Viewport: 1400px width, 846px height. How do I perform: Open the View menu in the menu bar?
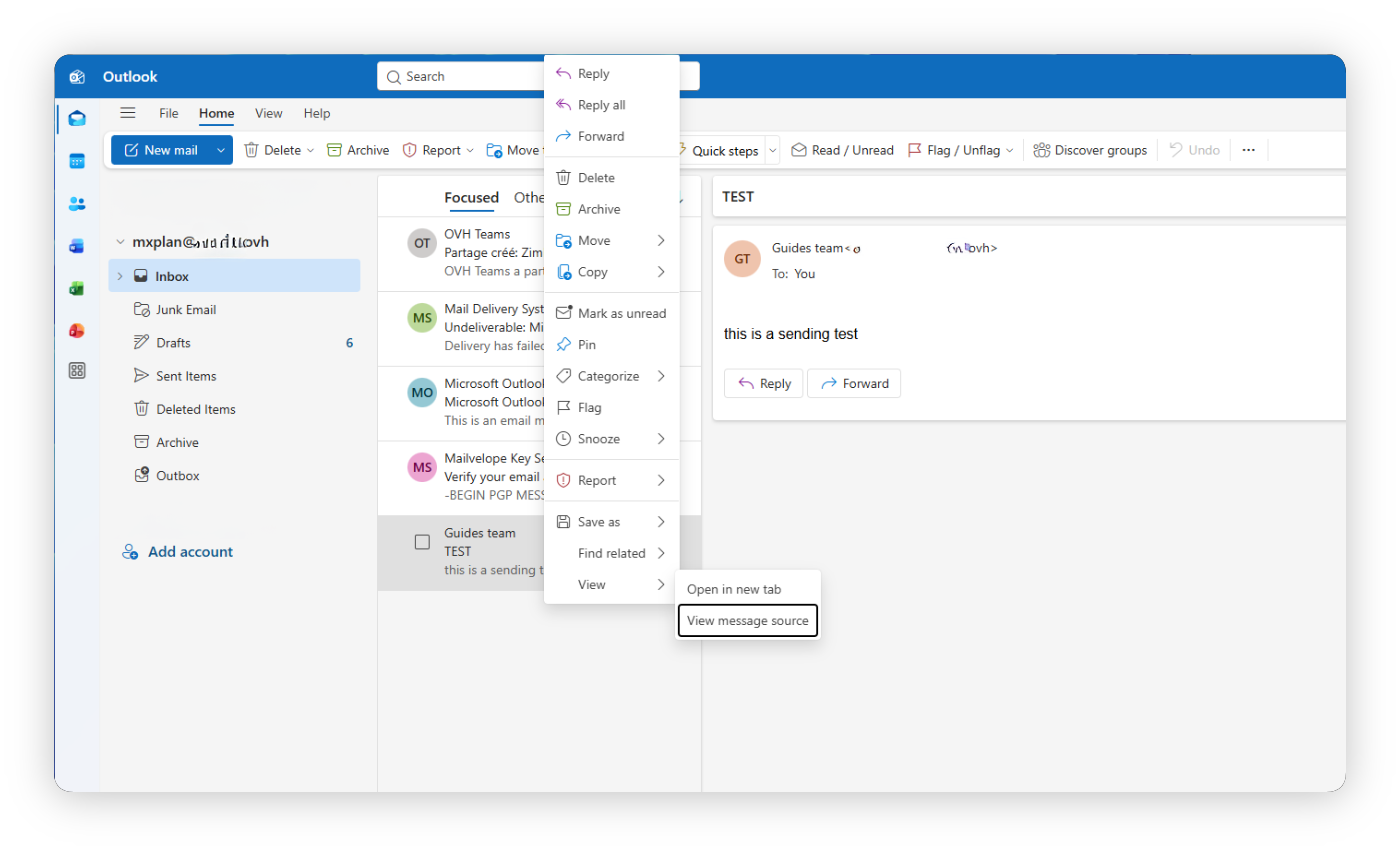pyautogui.click(x=268, y=113)
